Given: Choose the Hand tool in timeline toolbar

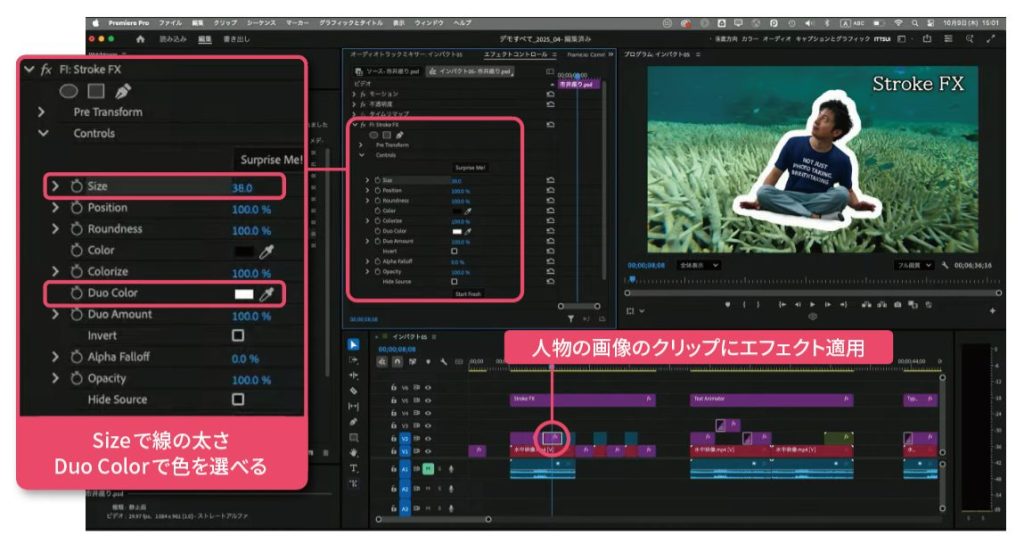Looking at the screenshot, I should (353, 452).
